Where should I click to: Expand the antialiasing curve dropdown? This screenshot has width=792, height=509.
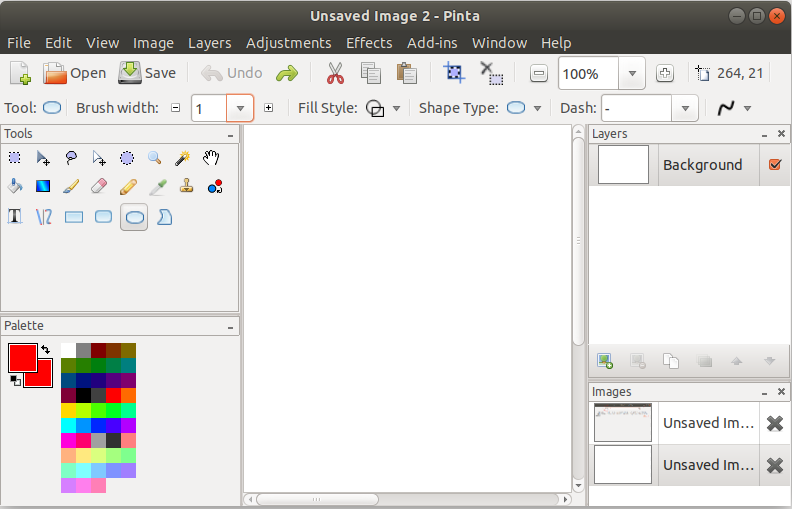[x=748, y=108]
